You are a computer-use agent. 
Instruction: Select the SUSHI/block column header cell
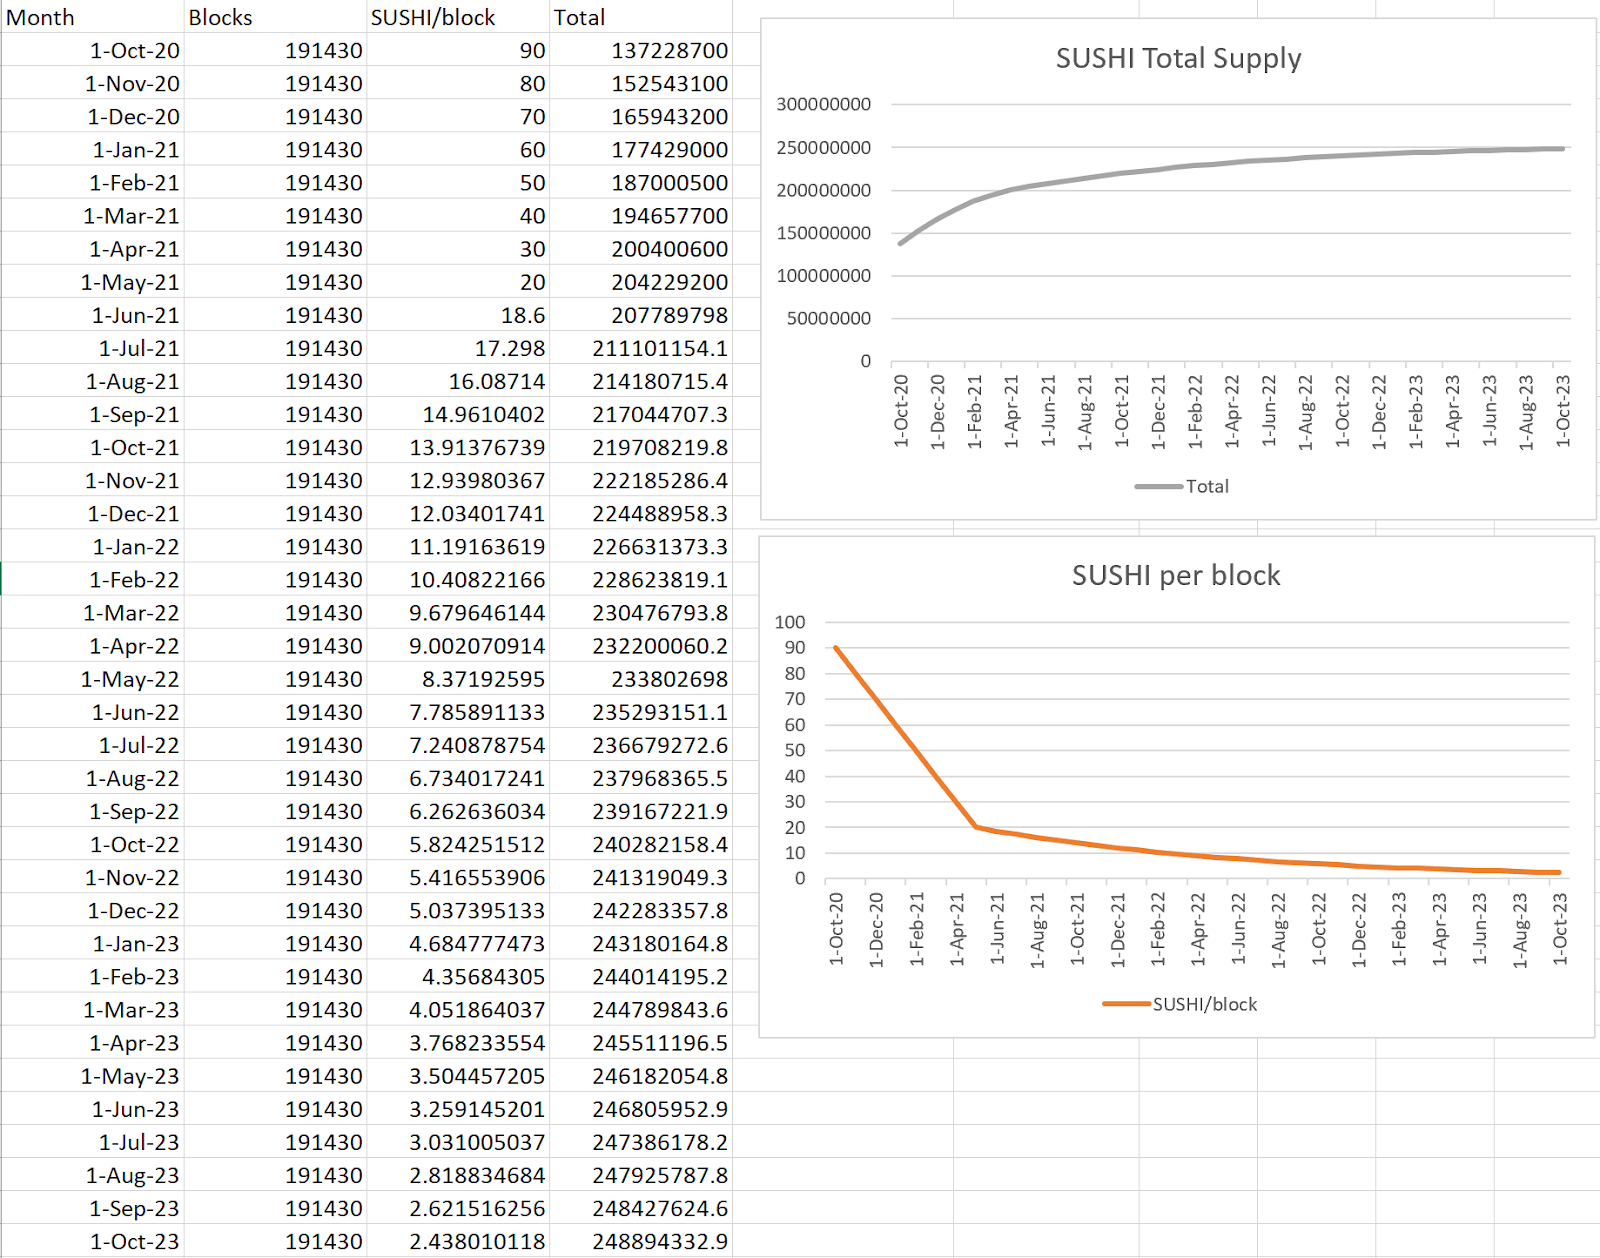click(458, 17)
